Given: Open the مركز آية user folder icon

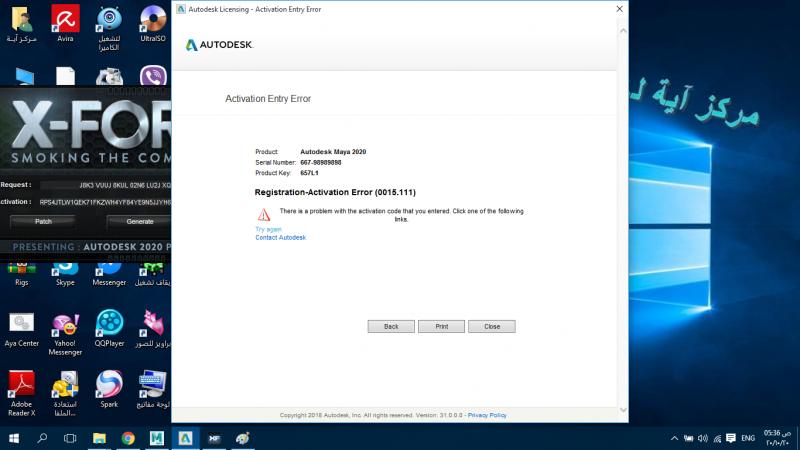Looking at the screenshot, I should tap(21, 23).
